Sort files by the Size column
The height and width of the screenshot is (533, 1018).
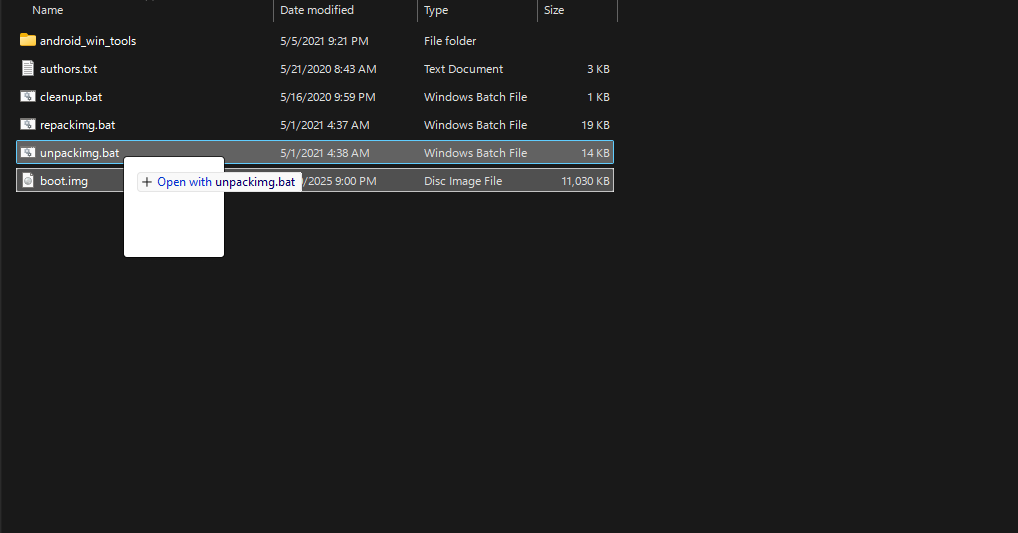(x=554, y=10)
